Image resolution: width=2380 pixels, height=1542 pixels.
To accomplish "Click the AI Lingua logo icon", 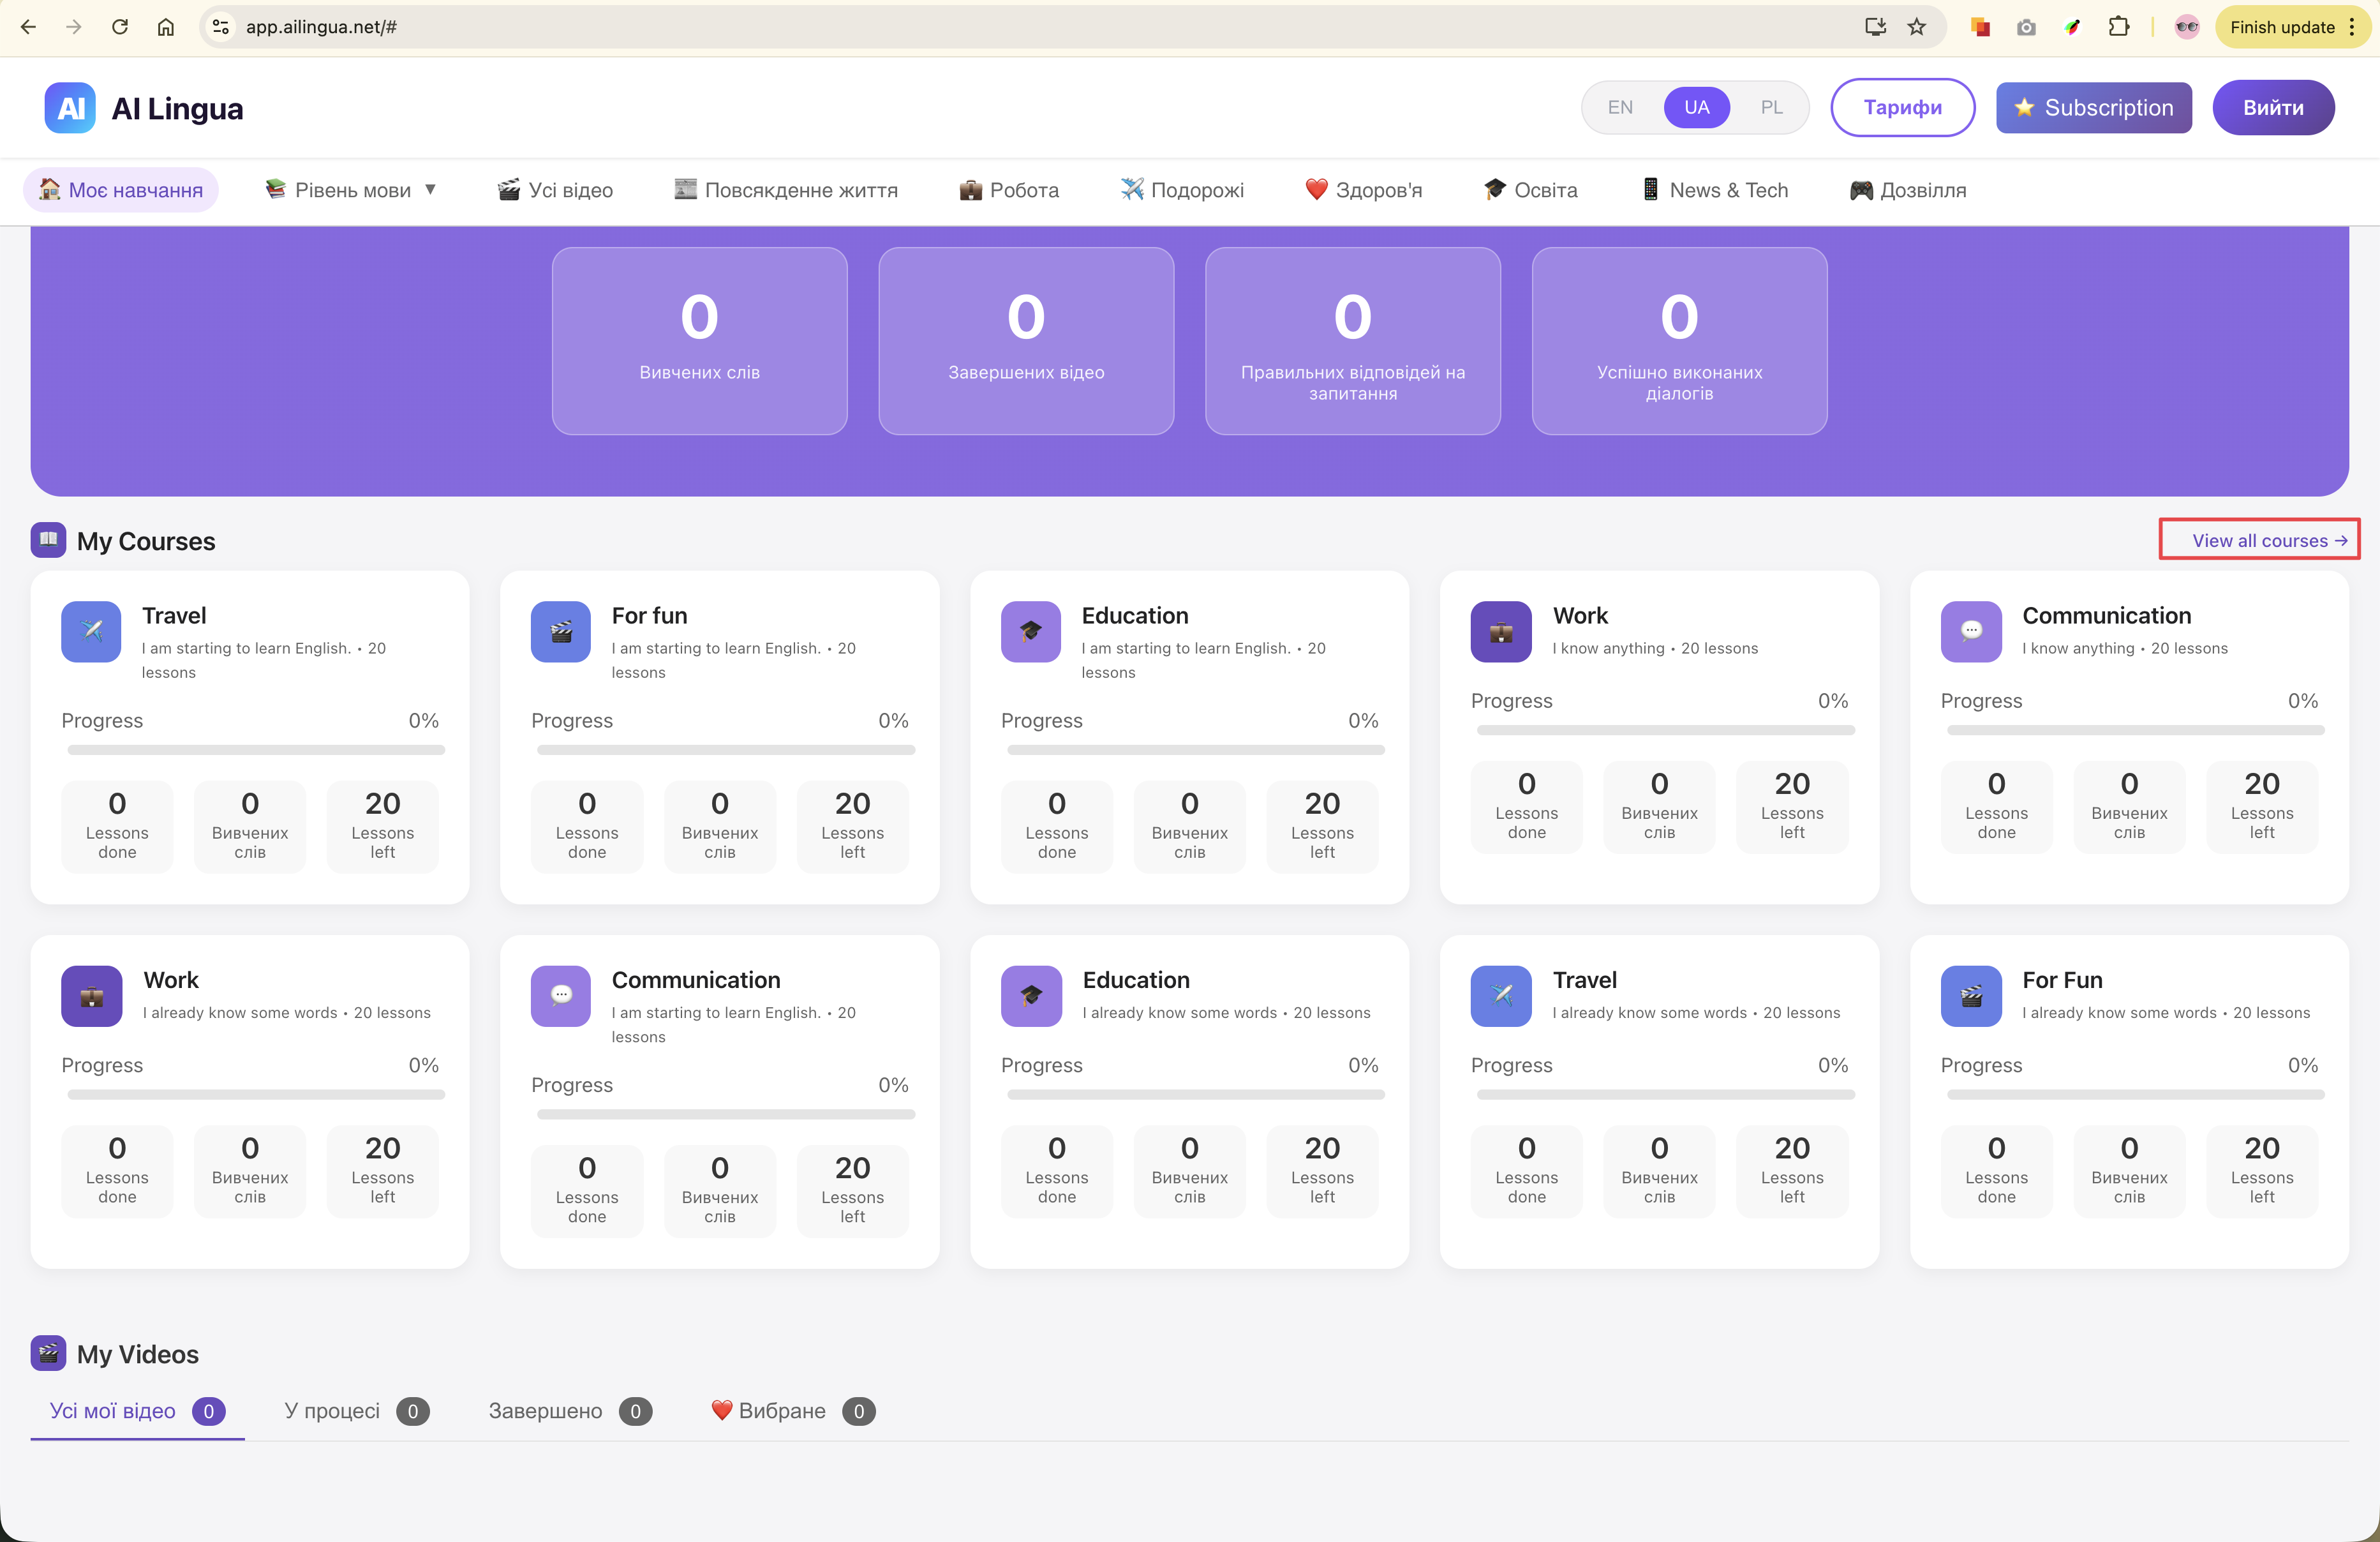I will (70, 108).
